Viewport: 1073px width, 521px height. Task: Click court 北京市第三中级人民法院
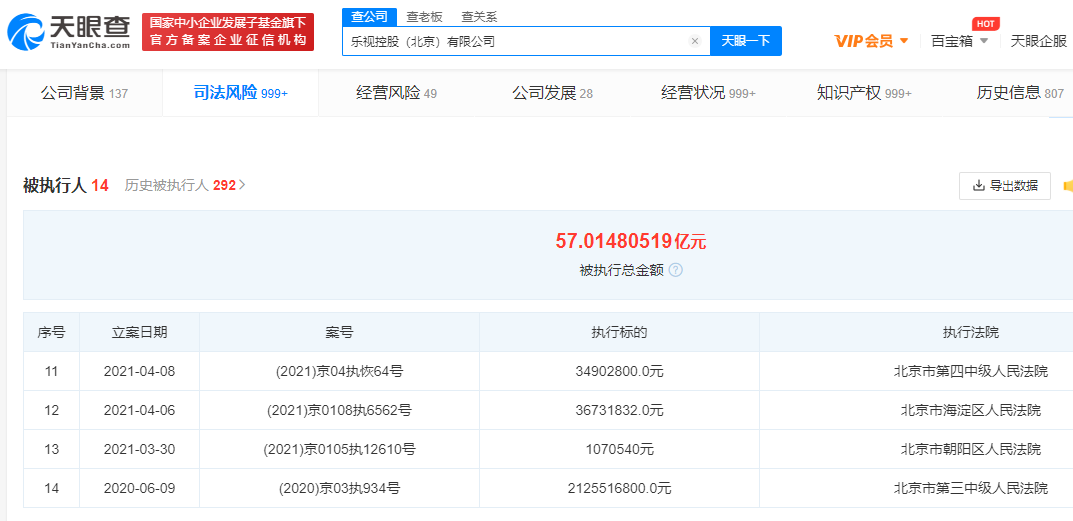(x=970, y=489)
